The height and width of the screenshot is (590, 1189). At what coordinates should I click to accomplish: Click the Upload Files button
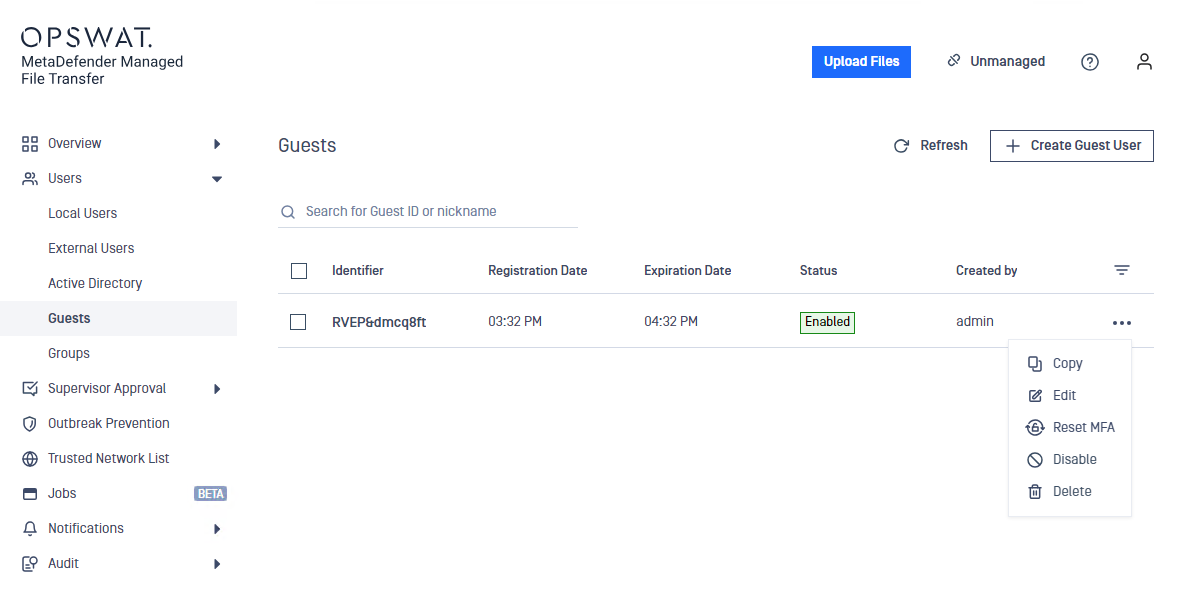pos(861,62)
